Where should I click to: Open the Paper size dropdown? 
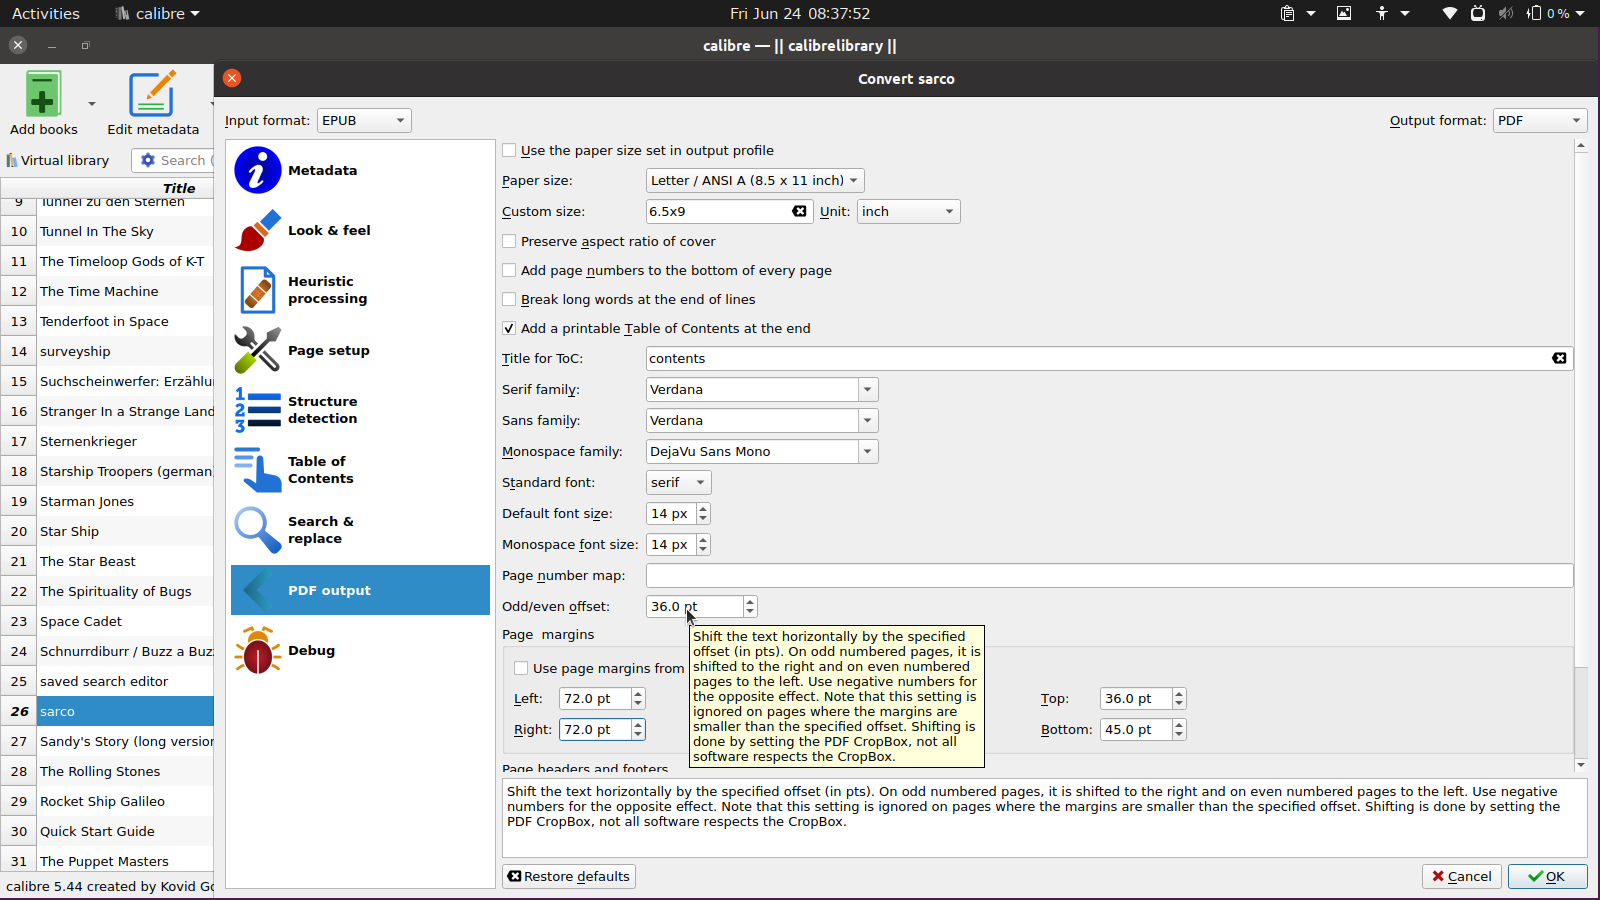point(755,180)
